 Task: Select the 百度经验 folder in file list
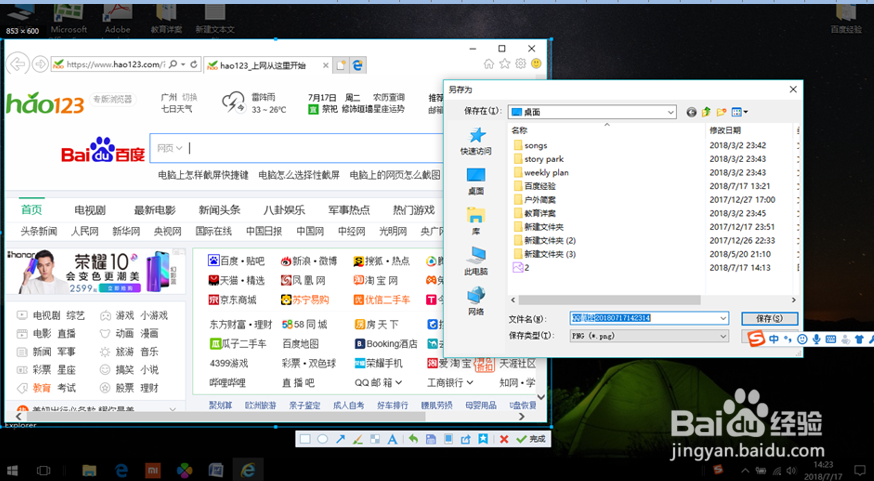(x=534, y=186)
